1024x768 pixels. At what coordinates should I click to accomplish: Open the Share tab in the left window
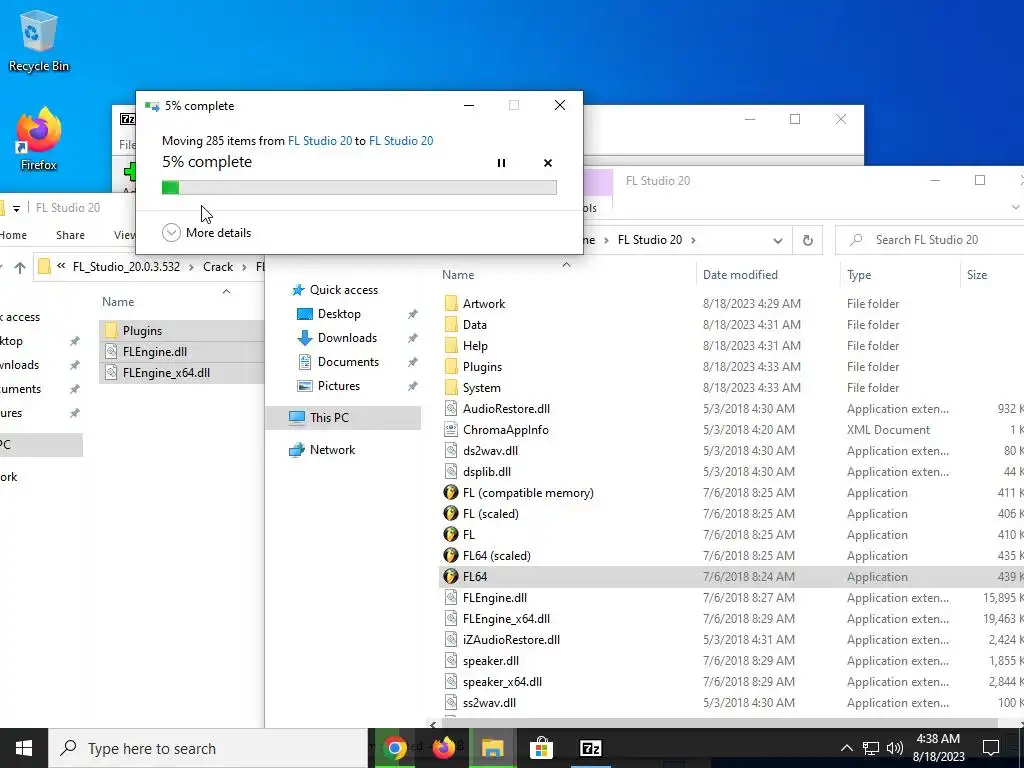70,235
